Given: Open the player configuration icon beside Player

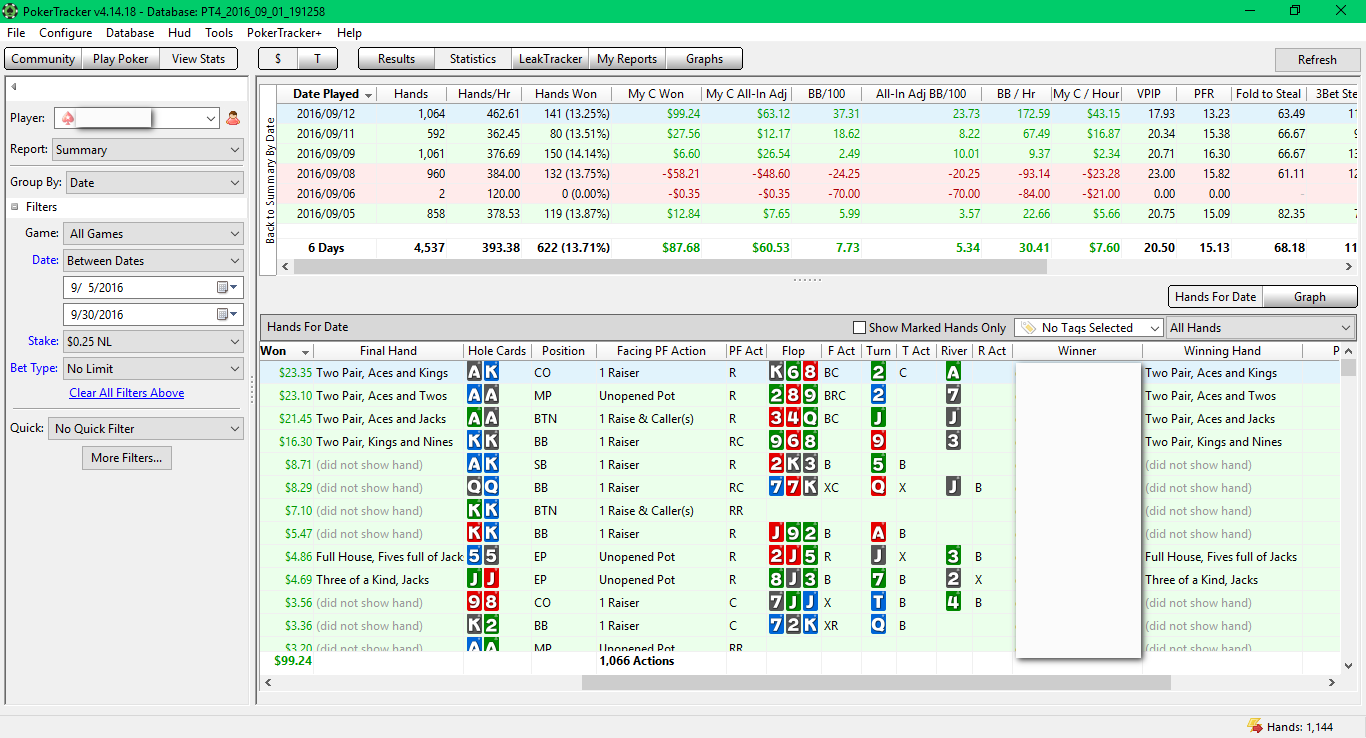Looking at the screenshot, I should (x=233, y=118).
